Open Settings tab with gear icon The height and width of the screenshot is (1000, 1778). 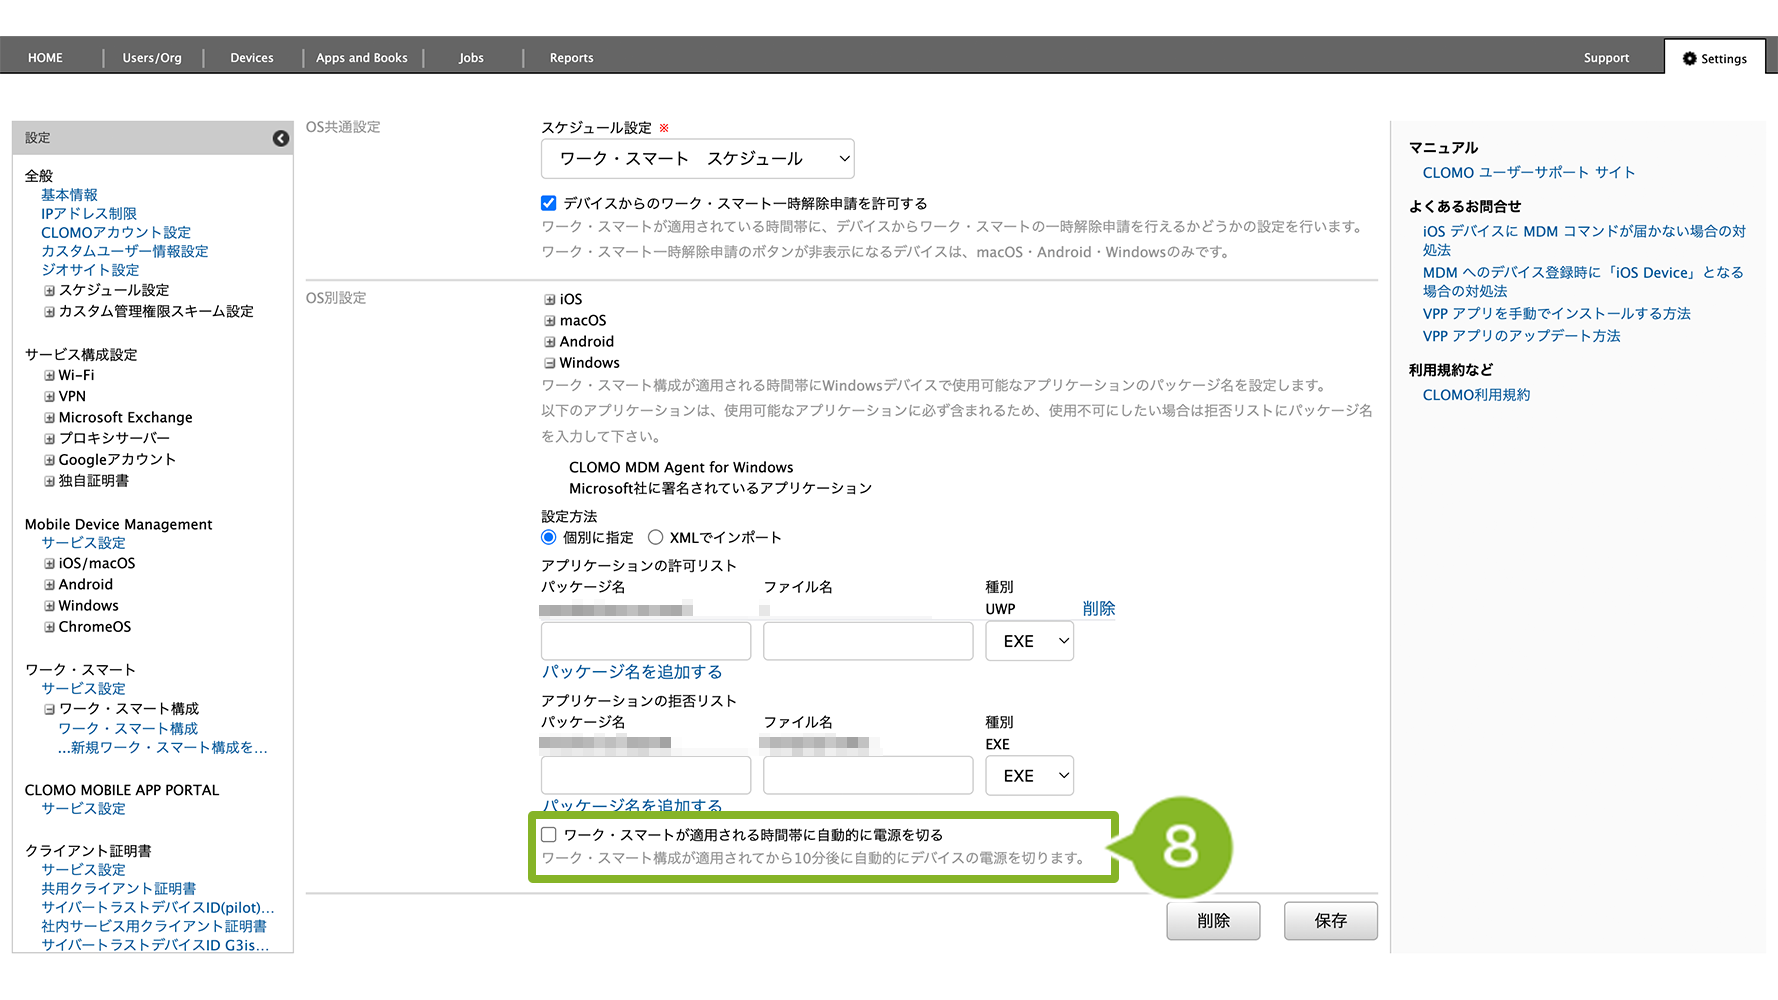(x=1714, y=58)
